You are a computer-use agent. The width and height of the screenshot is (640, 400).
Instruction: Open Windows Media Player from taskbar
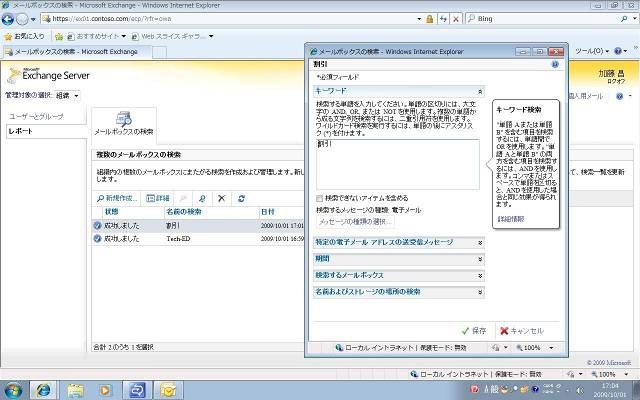105,390
